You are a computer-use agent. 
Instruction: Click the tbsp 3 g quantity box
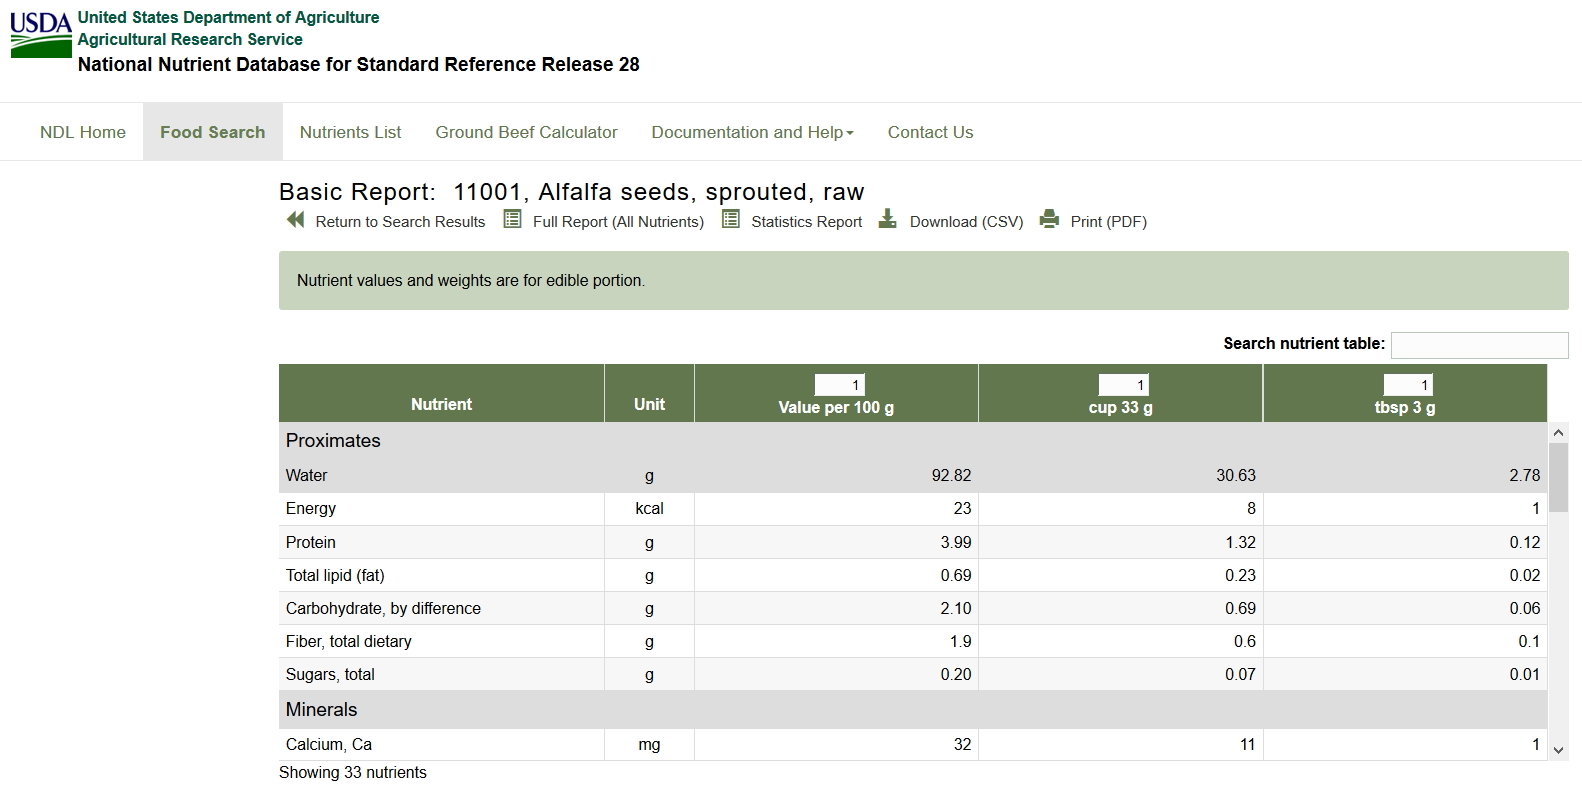pos(1408,385)
